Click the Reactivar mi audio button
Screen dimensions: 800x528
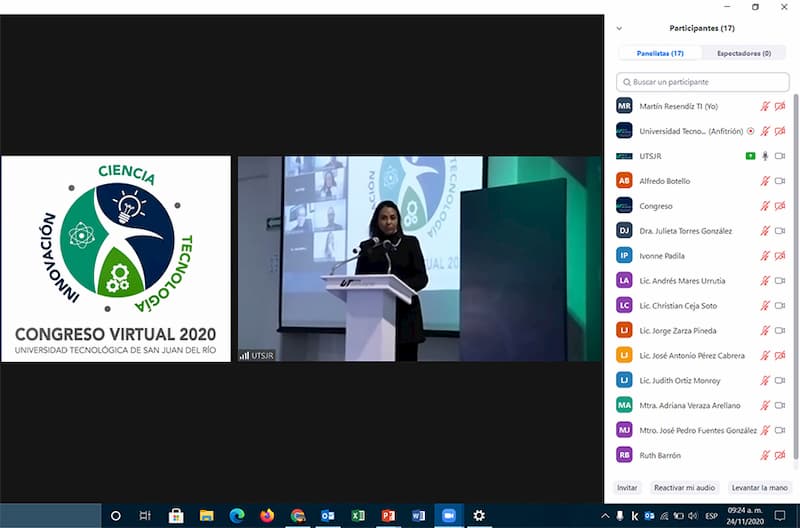(684, 488)
